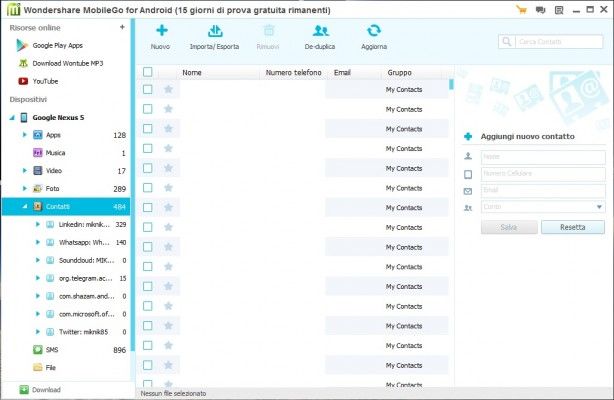Click the Numero Cellulare input field

point(543,174)
